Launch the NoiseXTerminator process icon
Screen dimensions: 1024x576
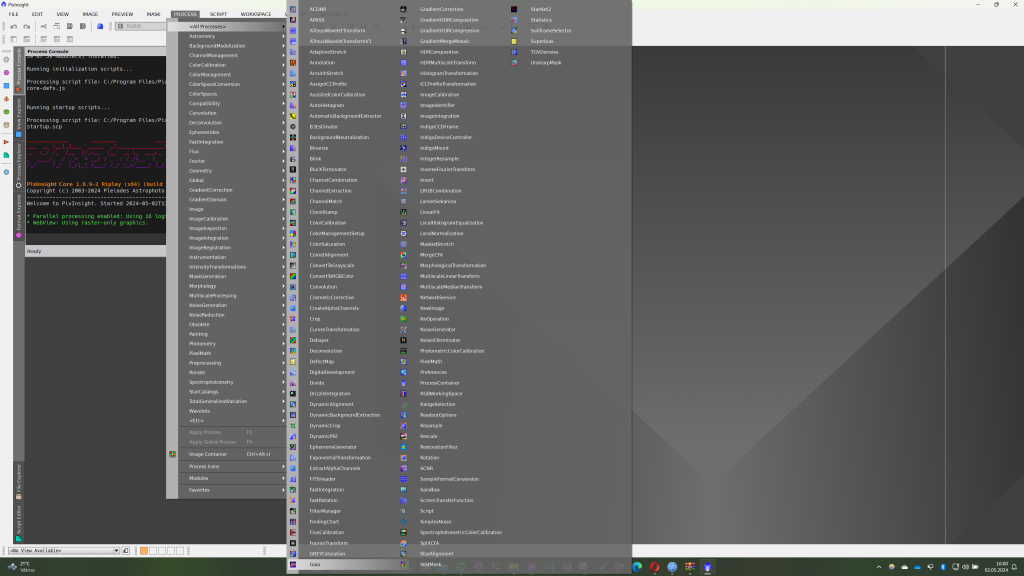(403, 340)
